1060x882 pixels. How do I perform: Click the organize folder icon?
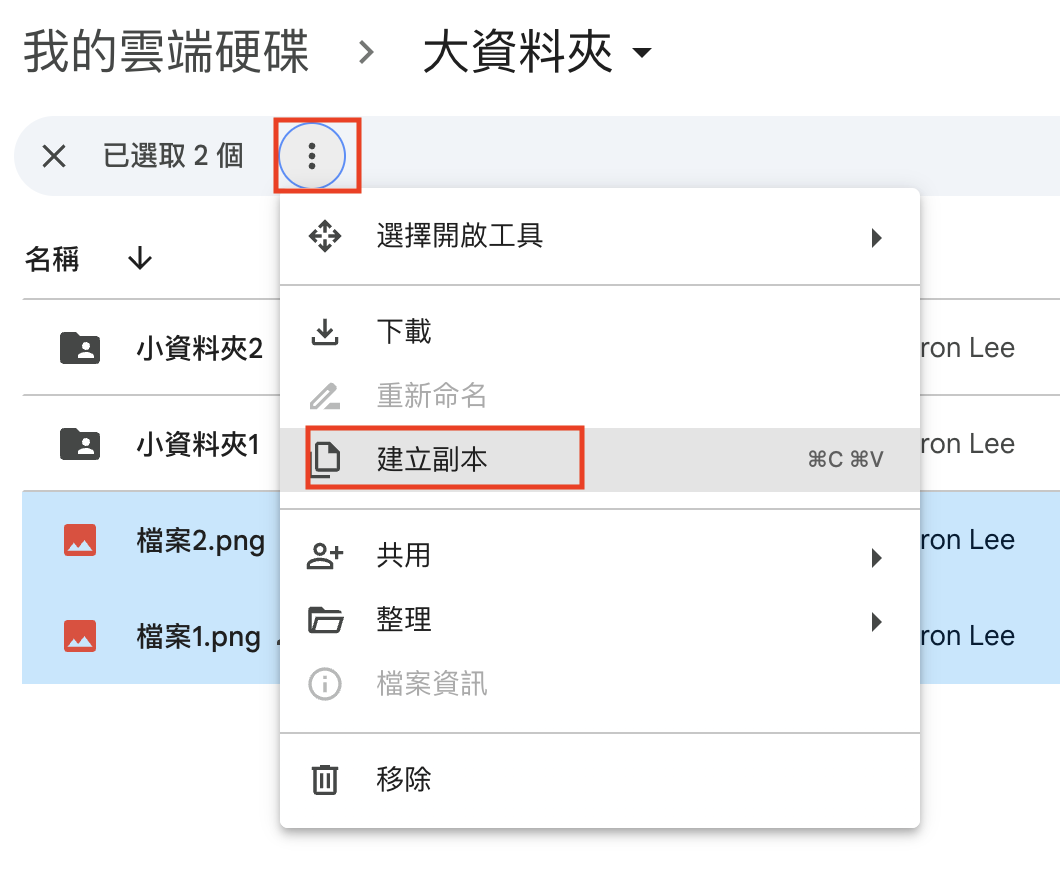[325, 620]
